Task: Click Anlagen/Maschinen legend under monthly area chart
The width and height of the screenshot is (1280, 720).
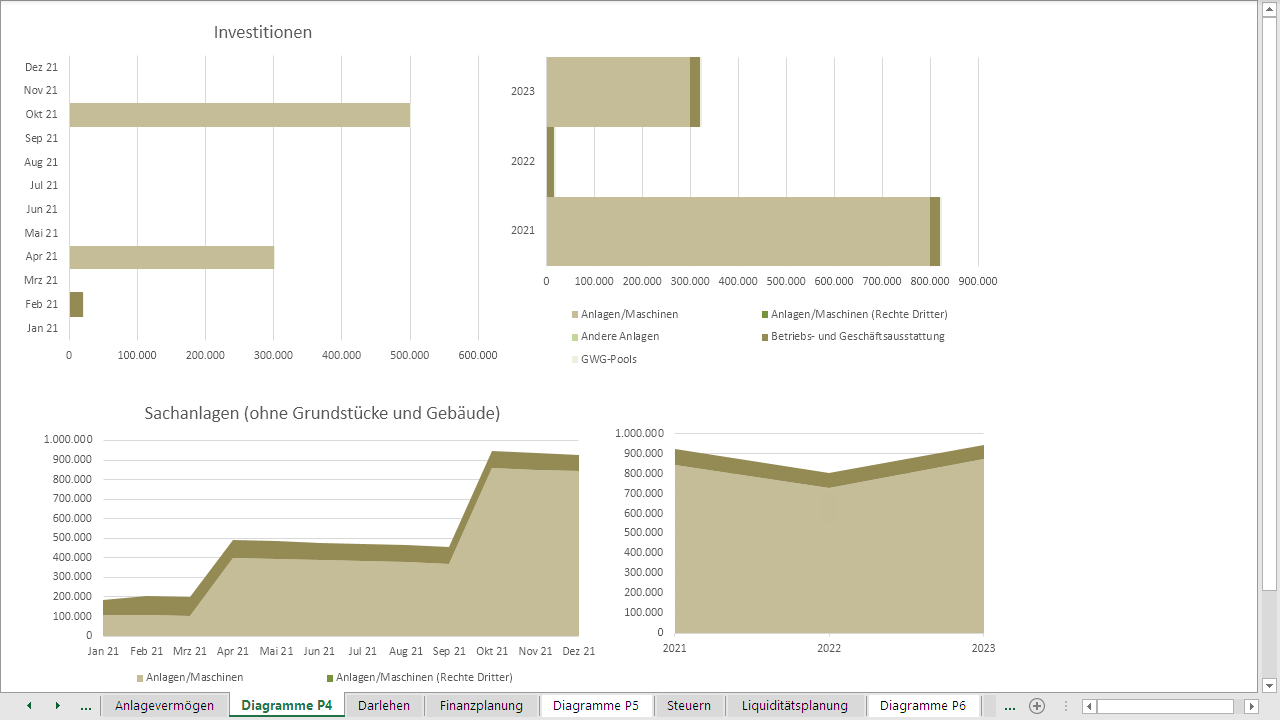Action: coord(190,677)
